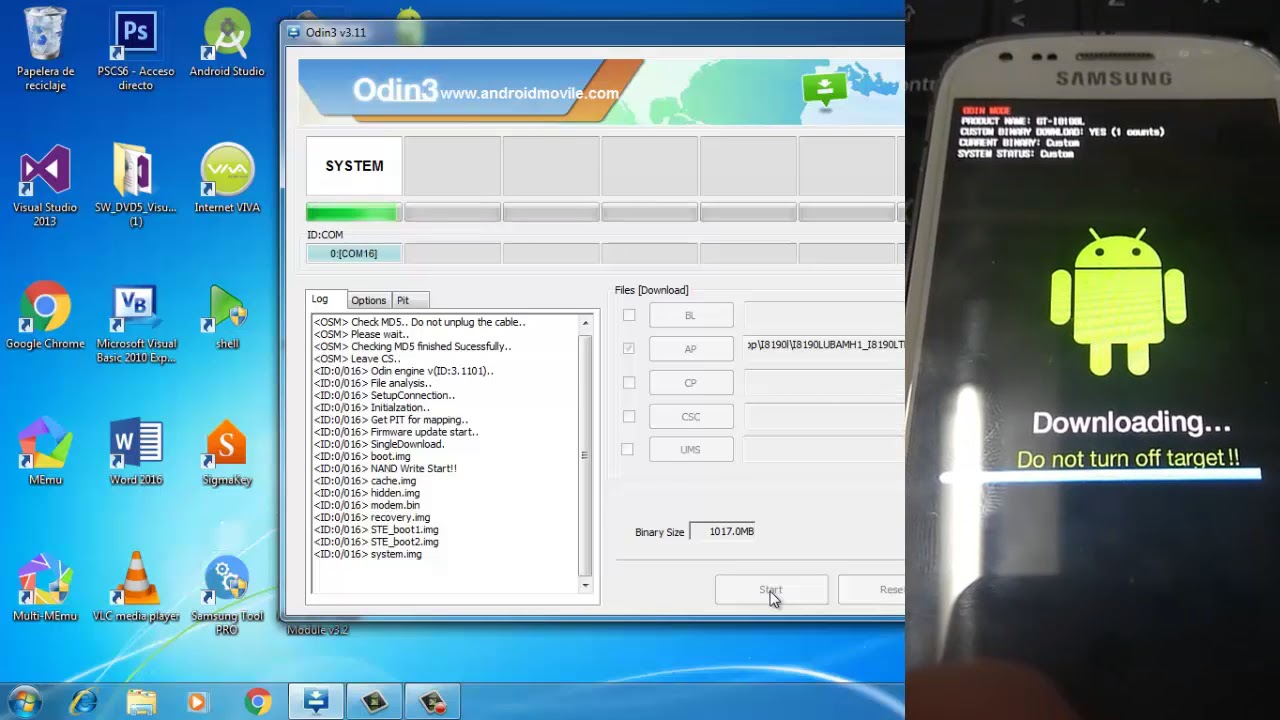Open Chrome from the taskbar
Viewport: 1280px width, 720px height.
pyautogui.click(x=258, y=702)
